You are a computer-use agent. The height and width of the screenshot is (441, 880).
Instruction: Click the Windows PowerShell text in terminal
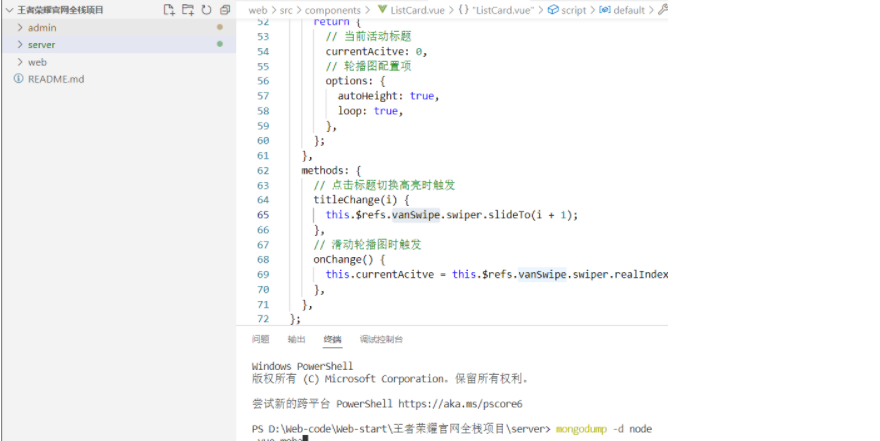[x=302, y=366]
